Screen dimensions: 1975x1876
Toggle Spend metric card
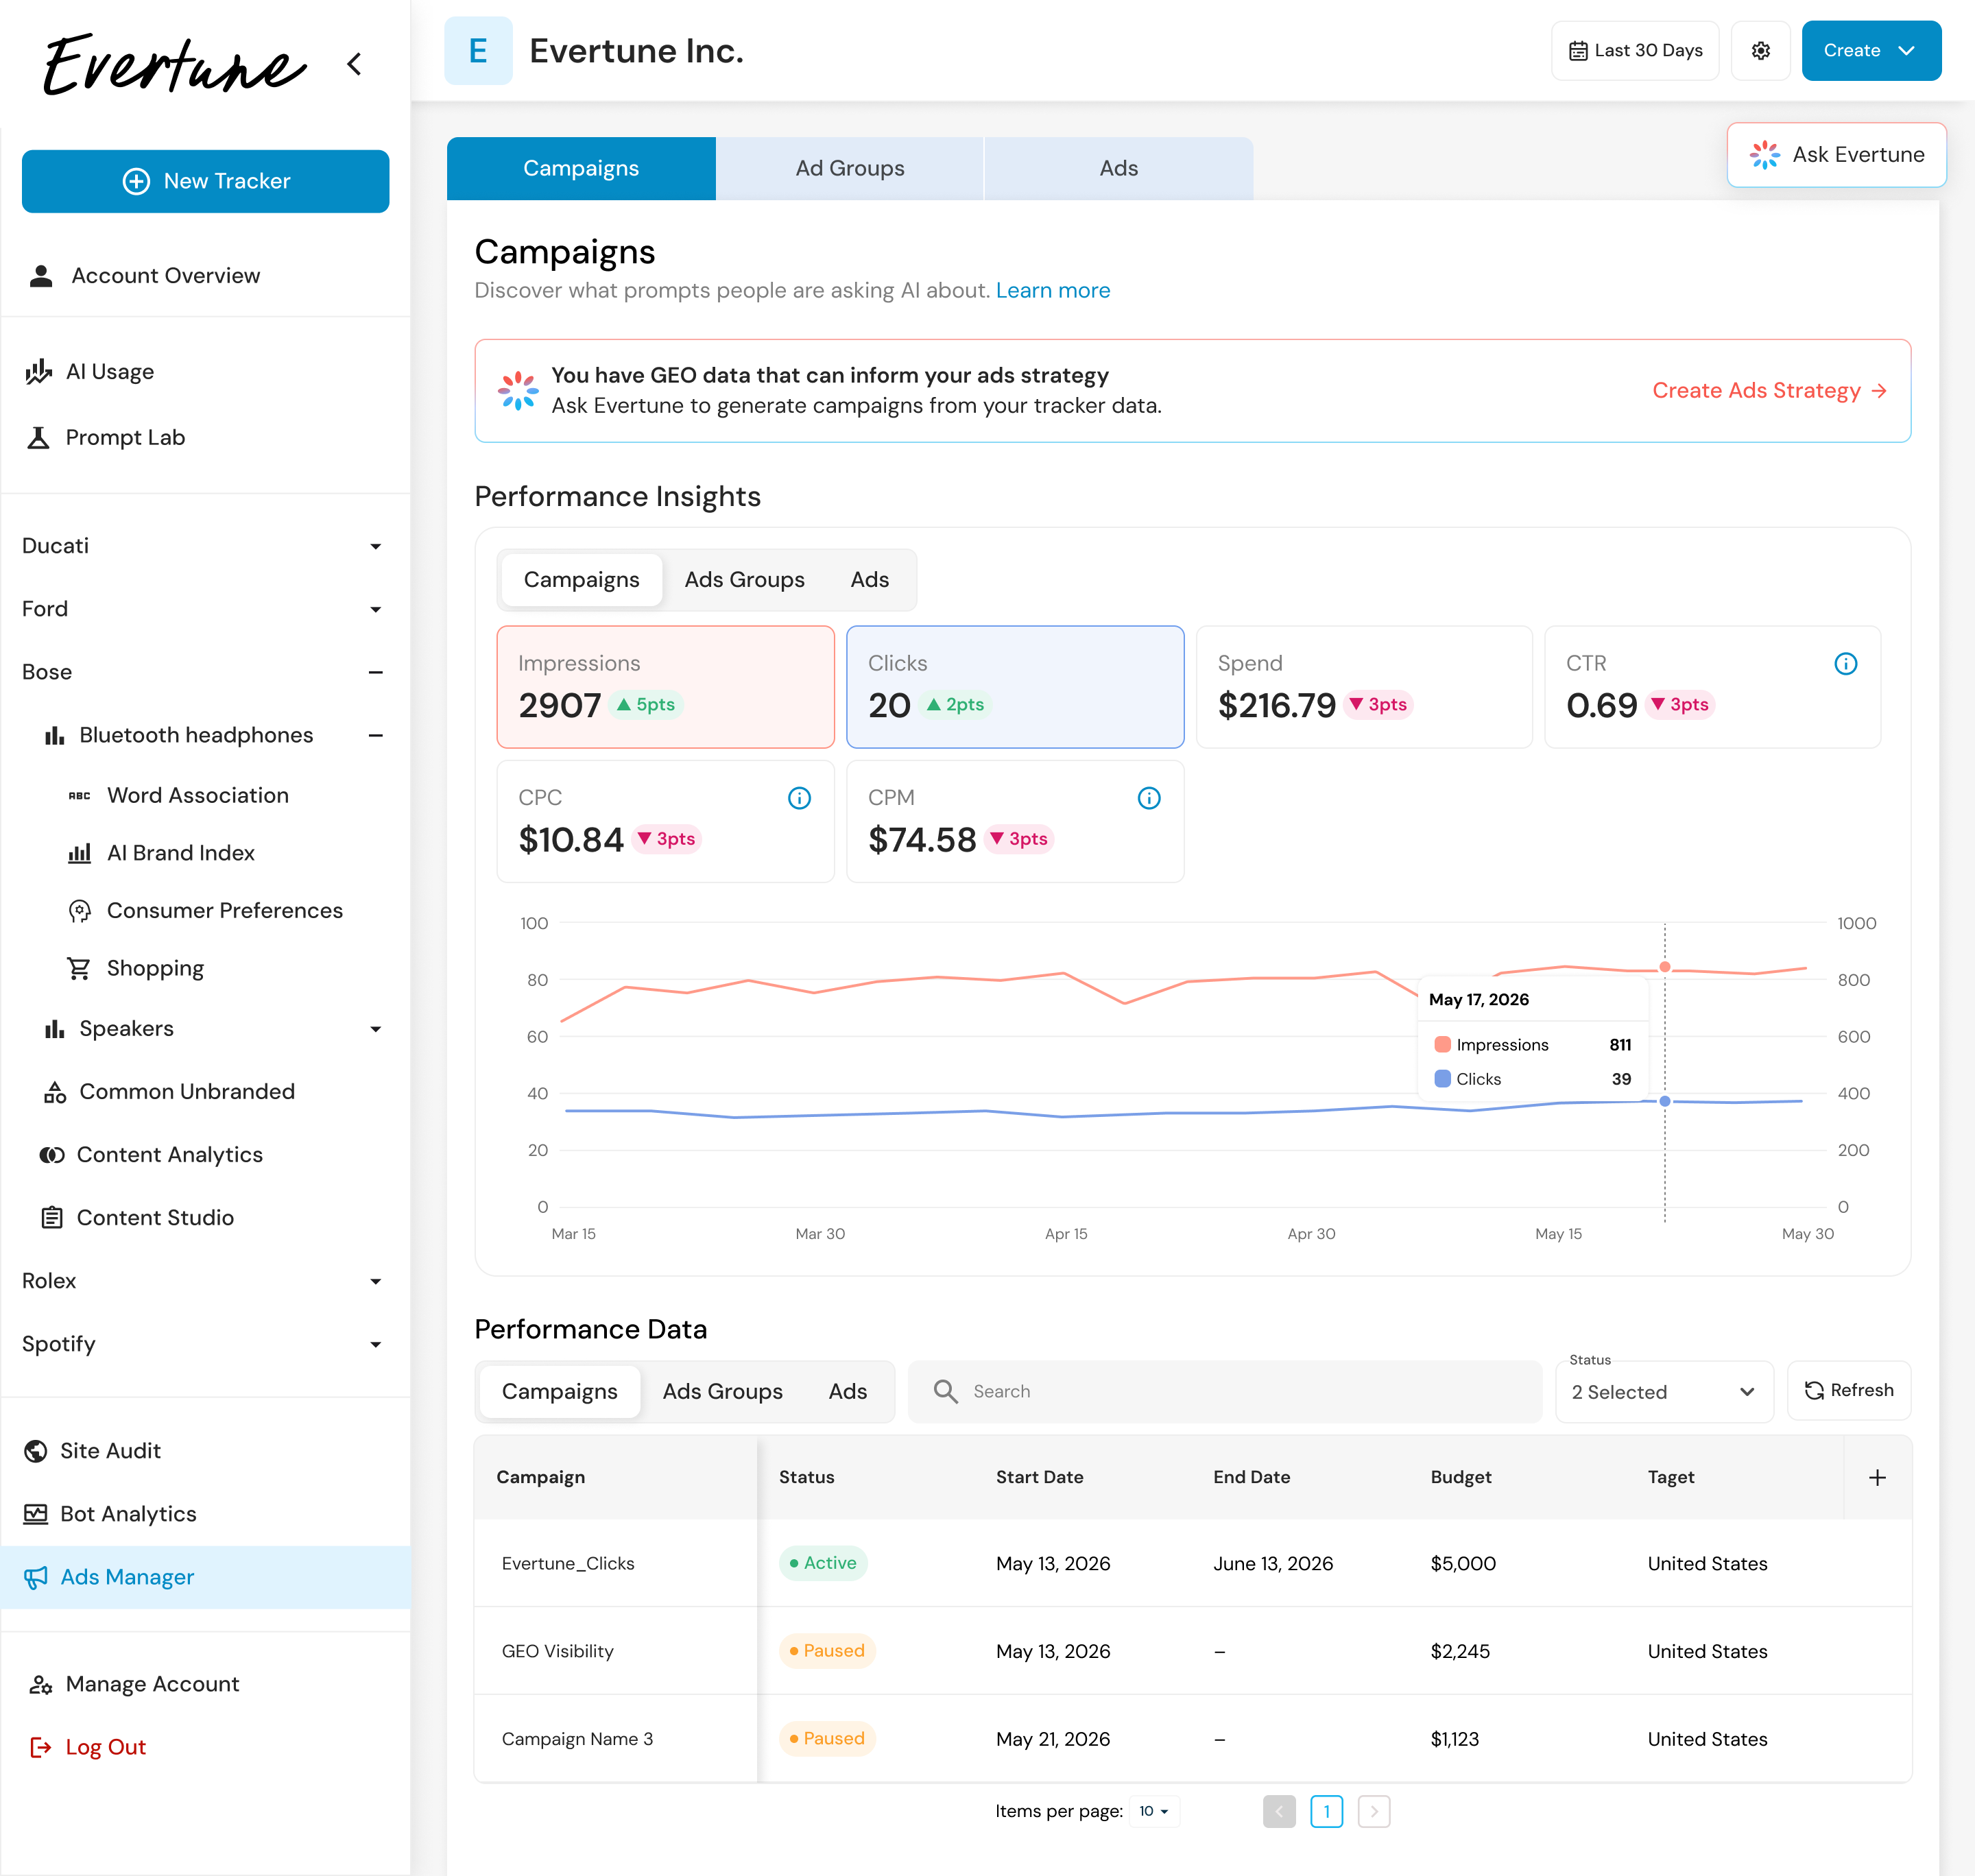1364,687
